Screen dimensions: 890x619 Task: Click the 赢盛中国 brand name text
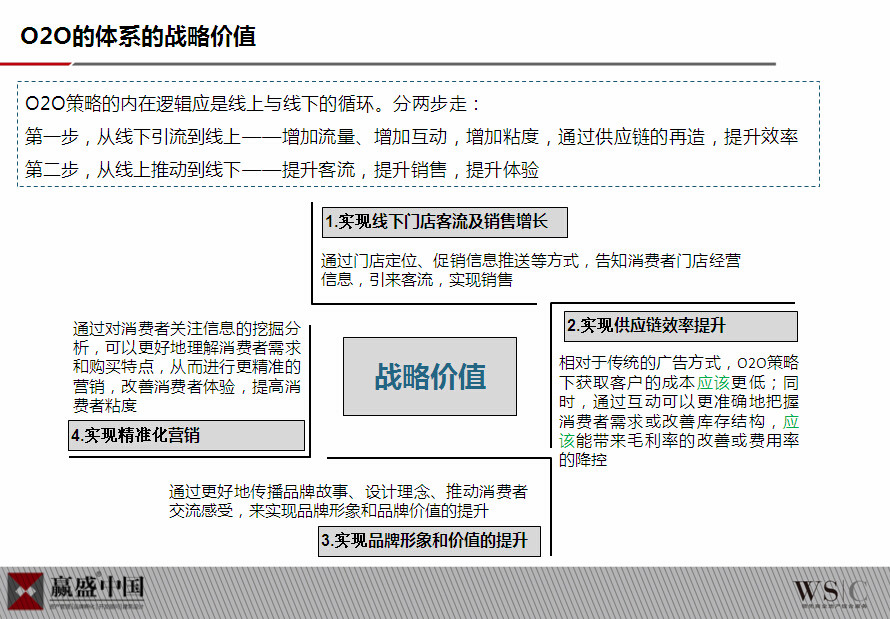coord(96,586)
